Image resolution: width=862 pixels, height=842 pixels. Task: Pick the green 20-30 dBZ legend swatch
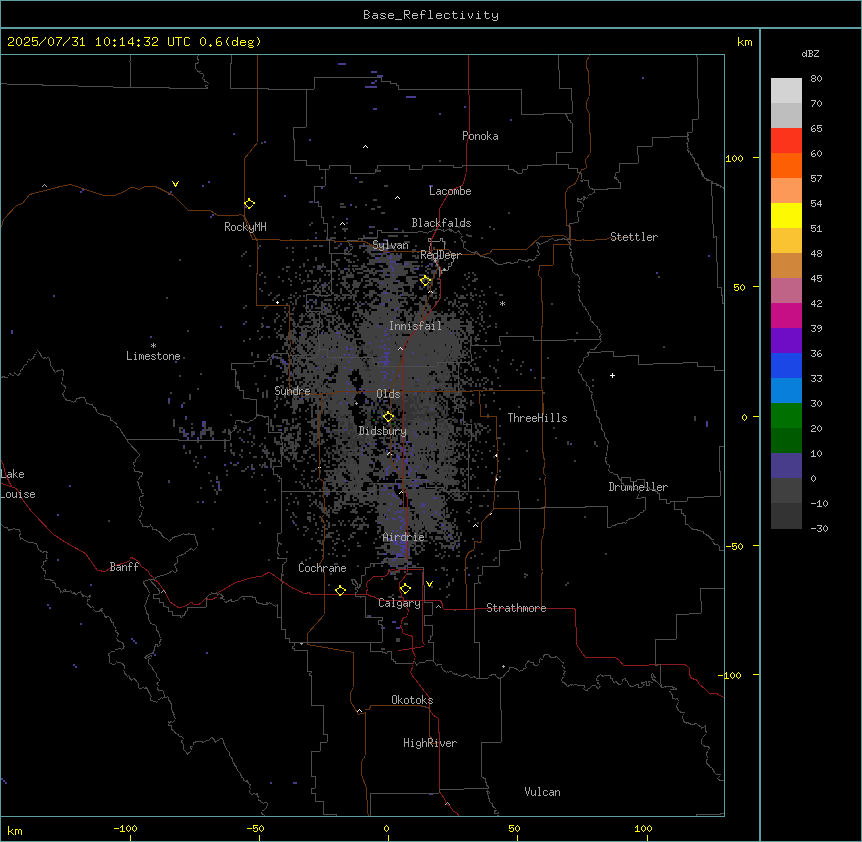tap(786, 416)
